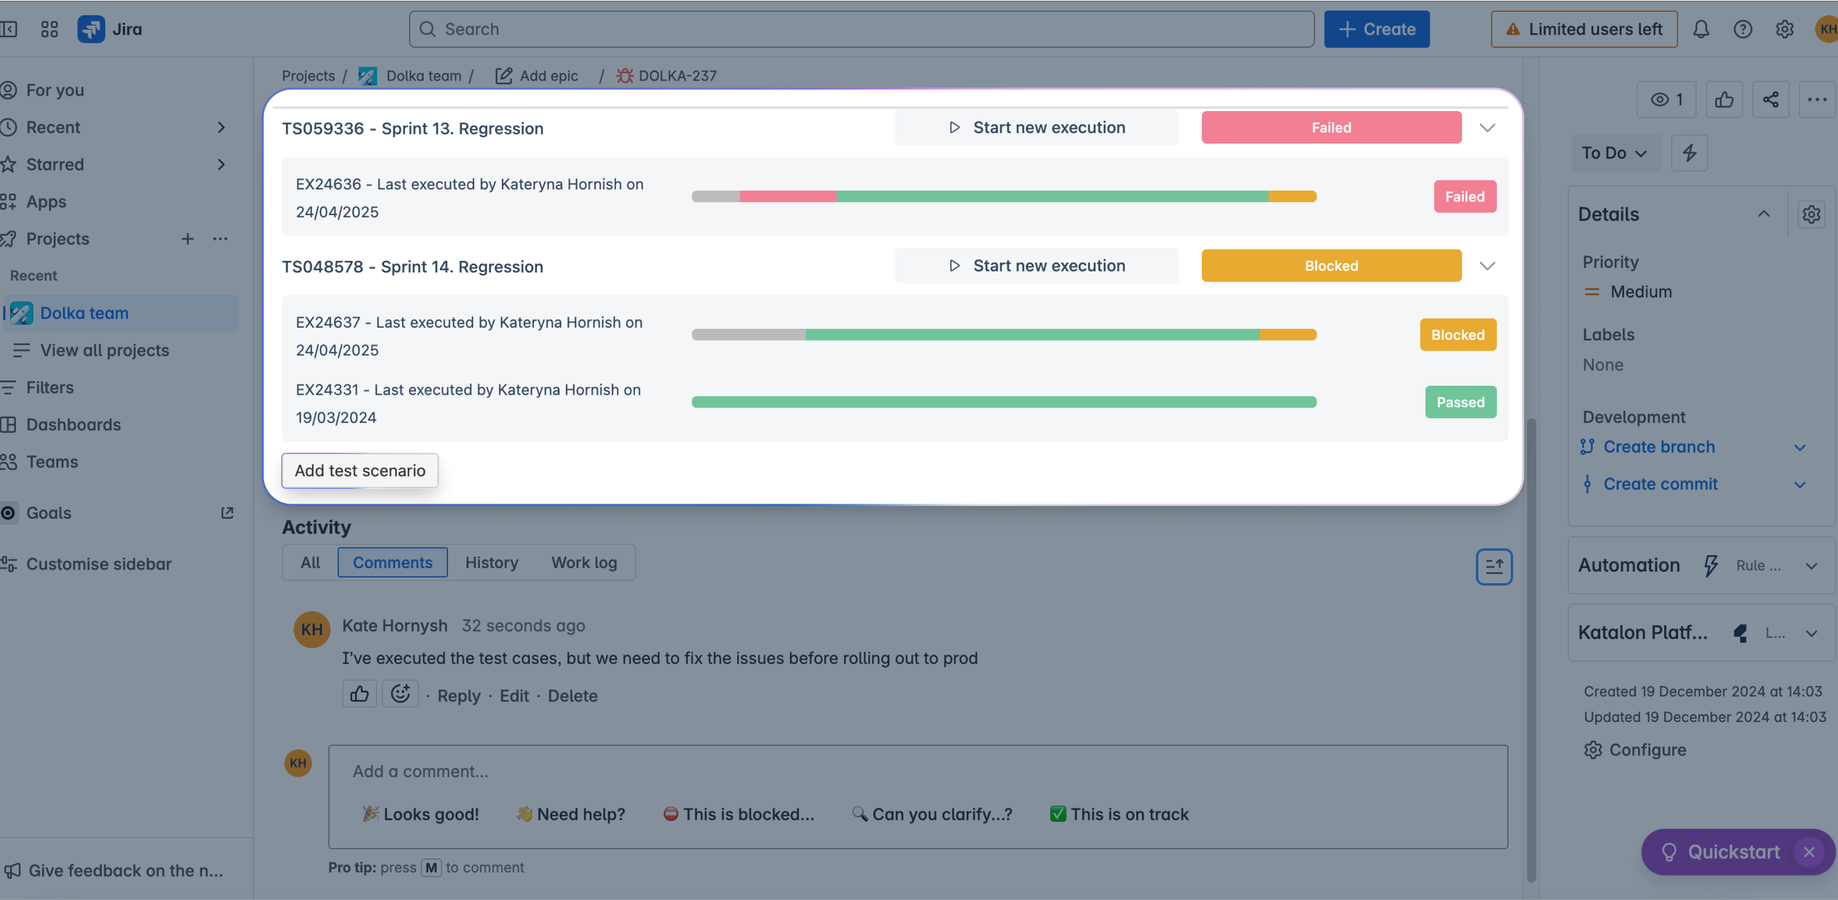The height and width of the screenshot is (900, 1838).
Task: Open the Jira settings gear icon
Action: coord(1785,29)
